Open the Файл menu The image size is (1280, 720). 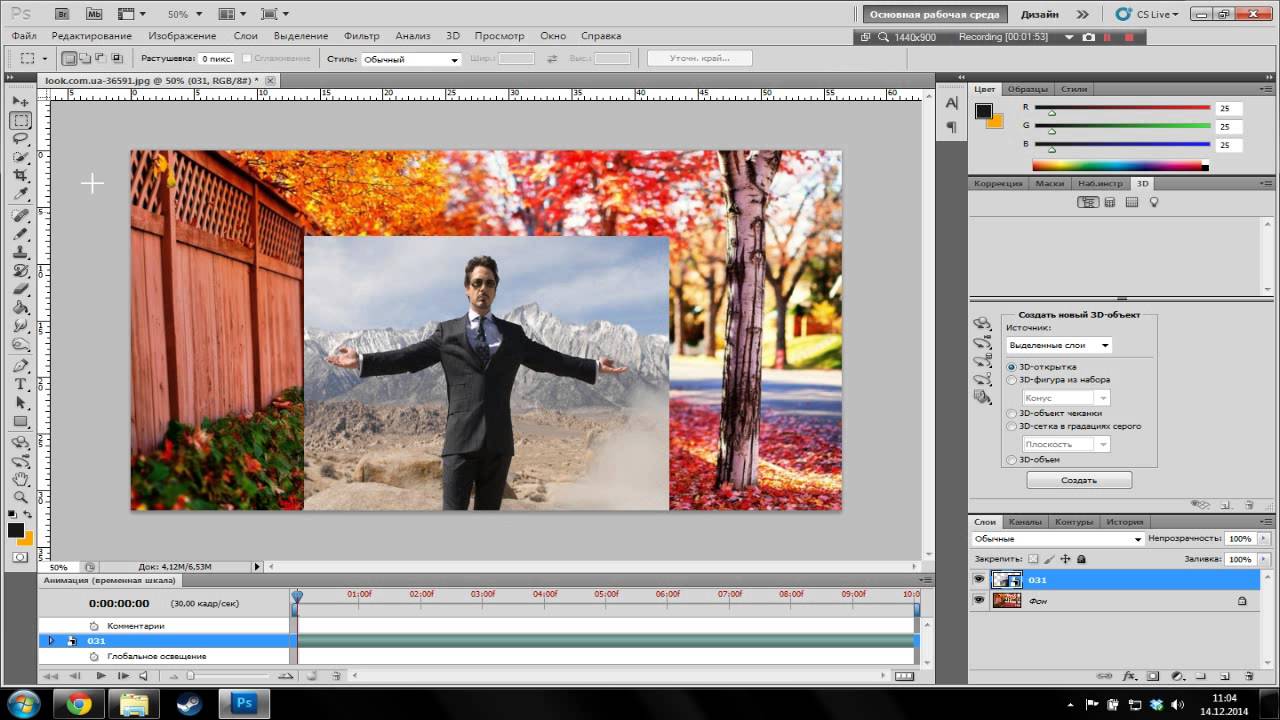tap(24, 36)
